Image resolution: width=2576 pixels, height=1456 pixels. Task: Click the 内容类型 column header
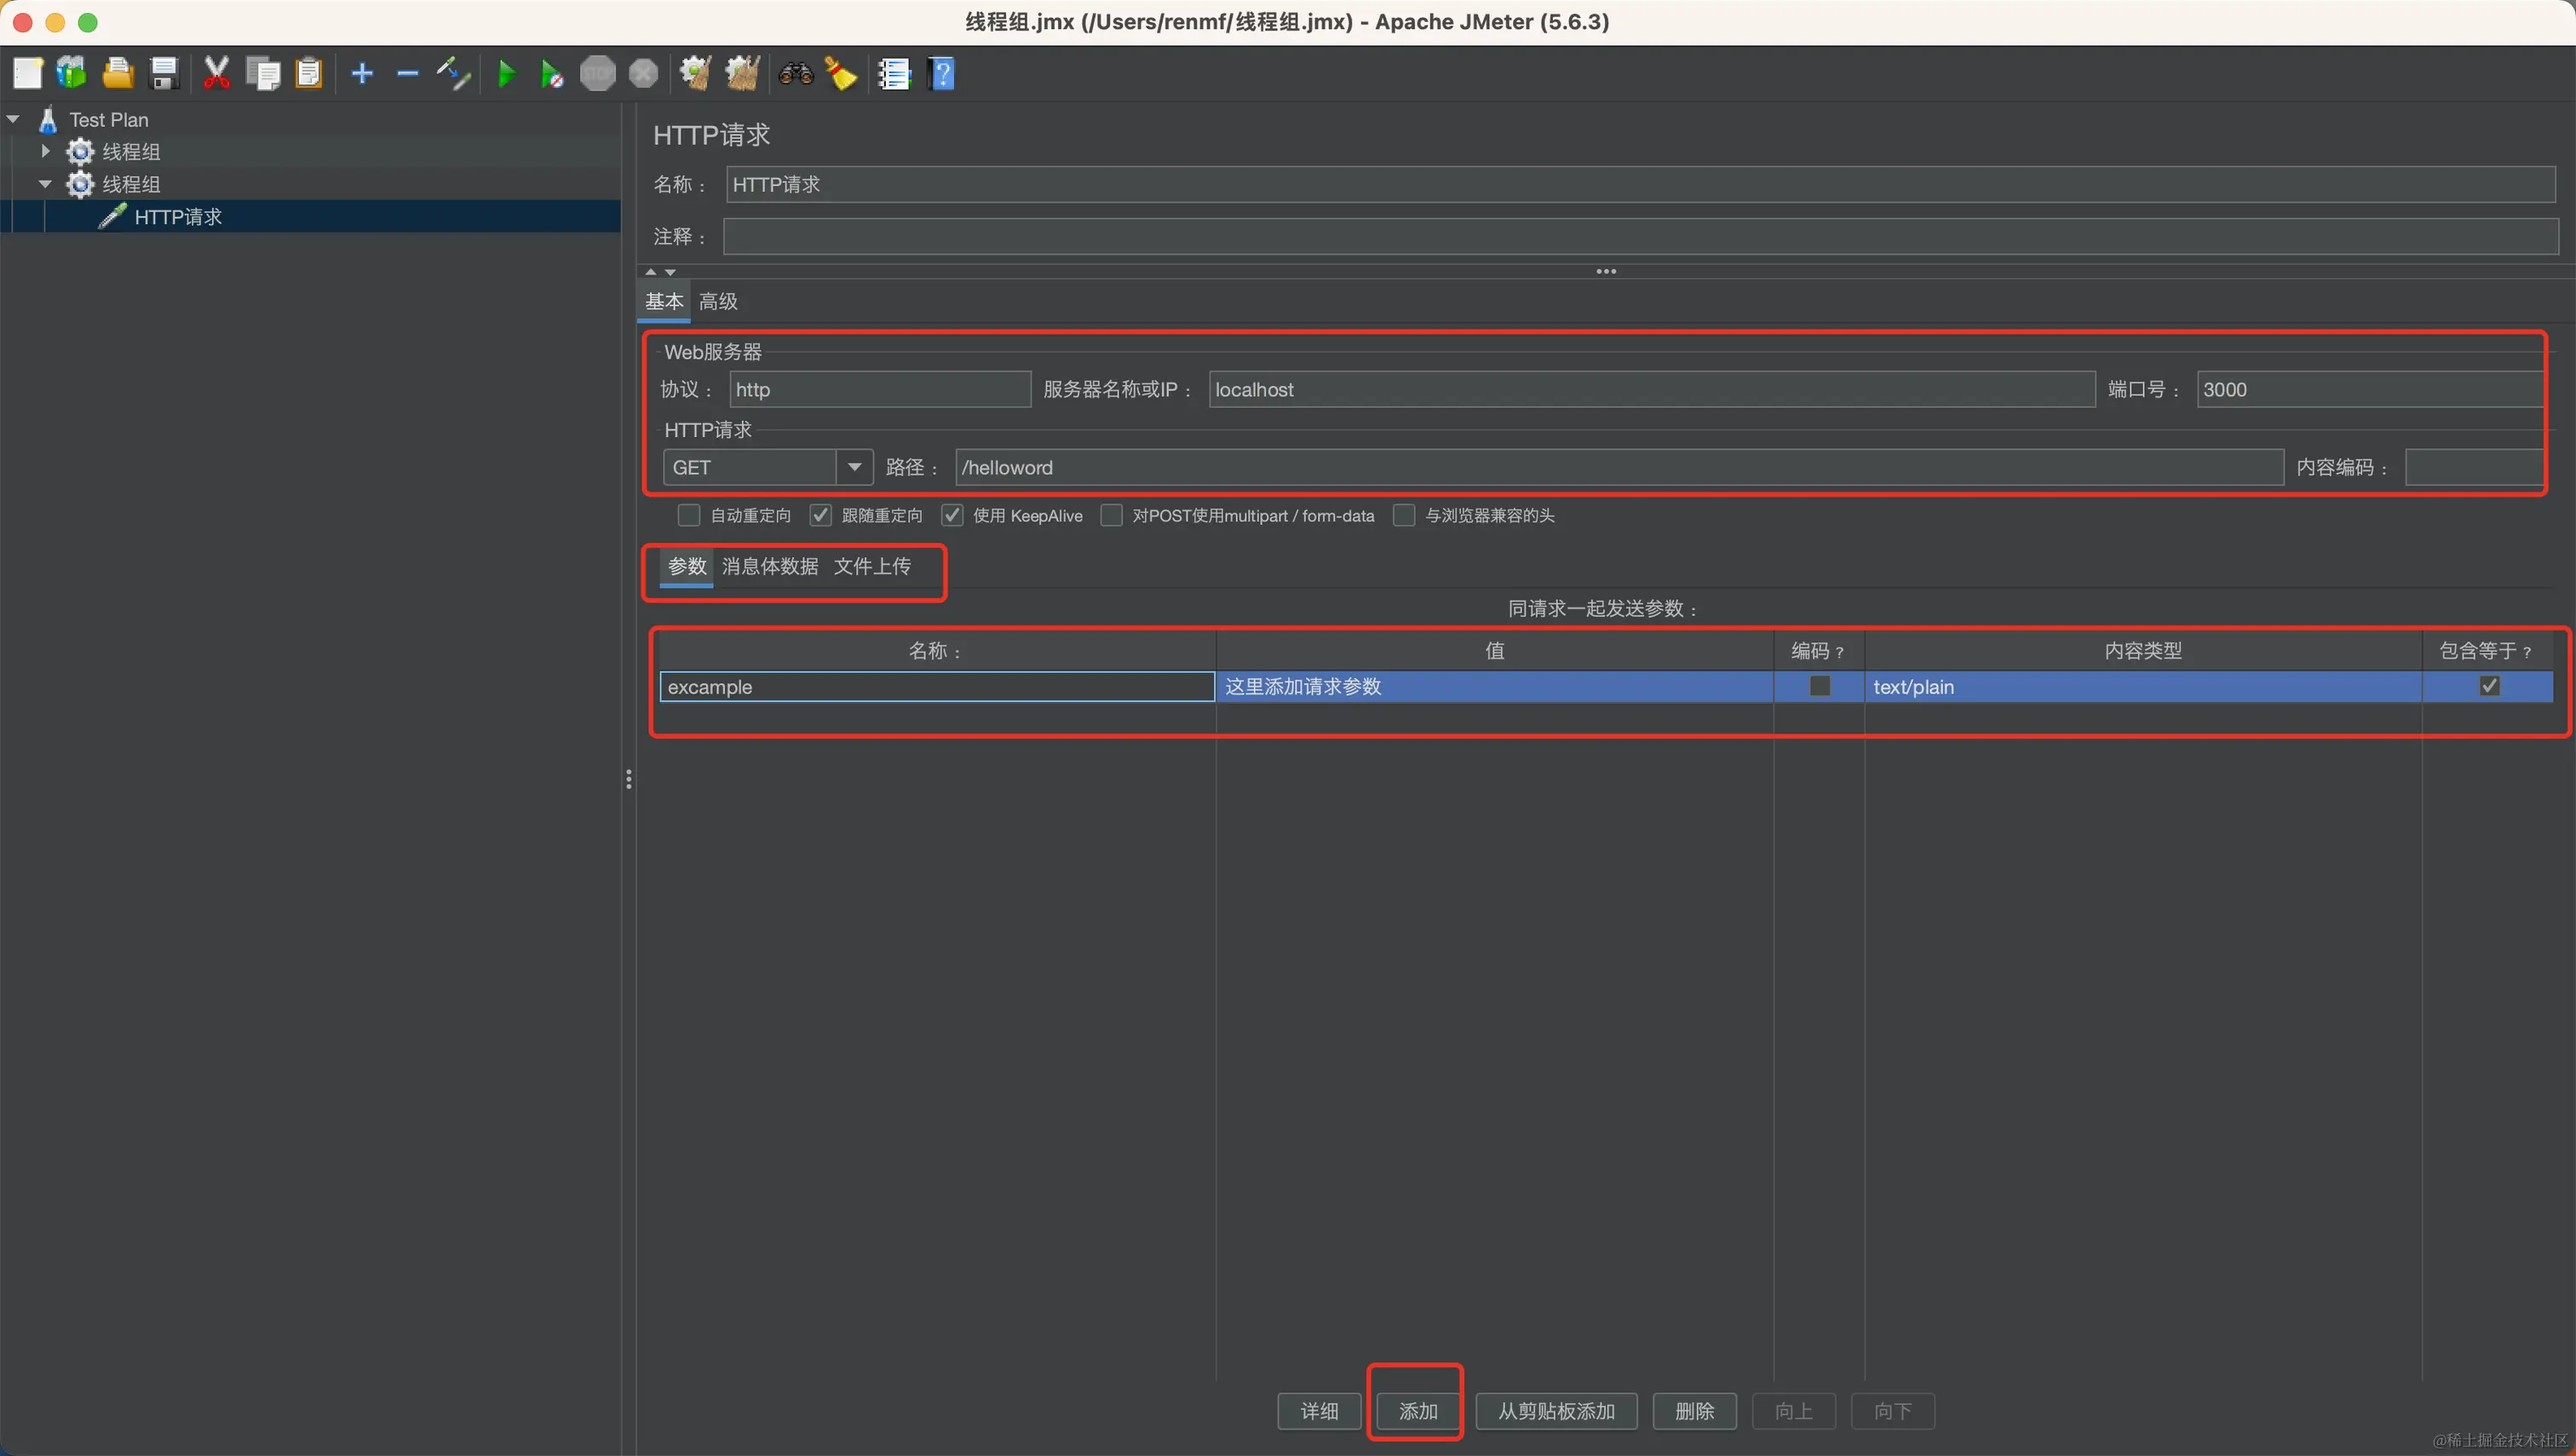[x=2143, y=650]
